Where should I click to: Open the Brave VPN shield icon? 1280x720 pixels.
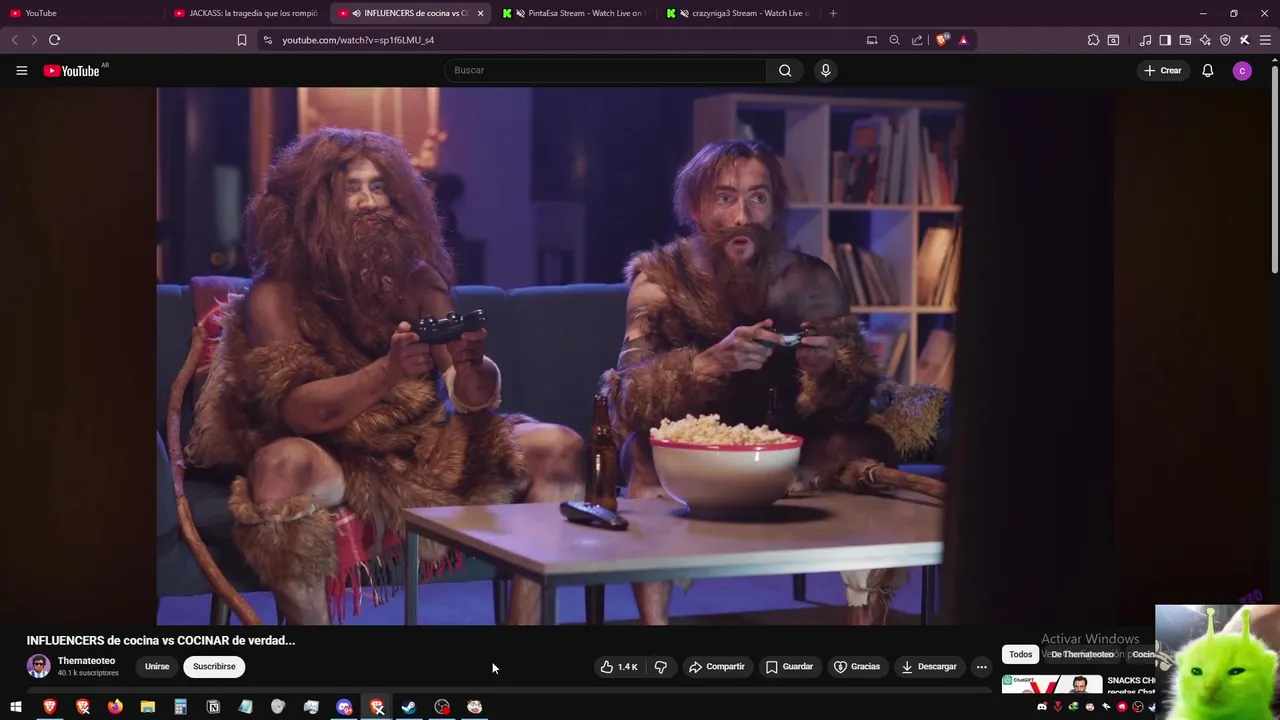coord(1225,40)
